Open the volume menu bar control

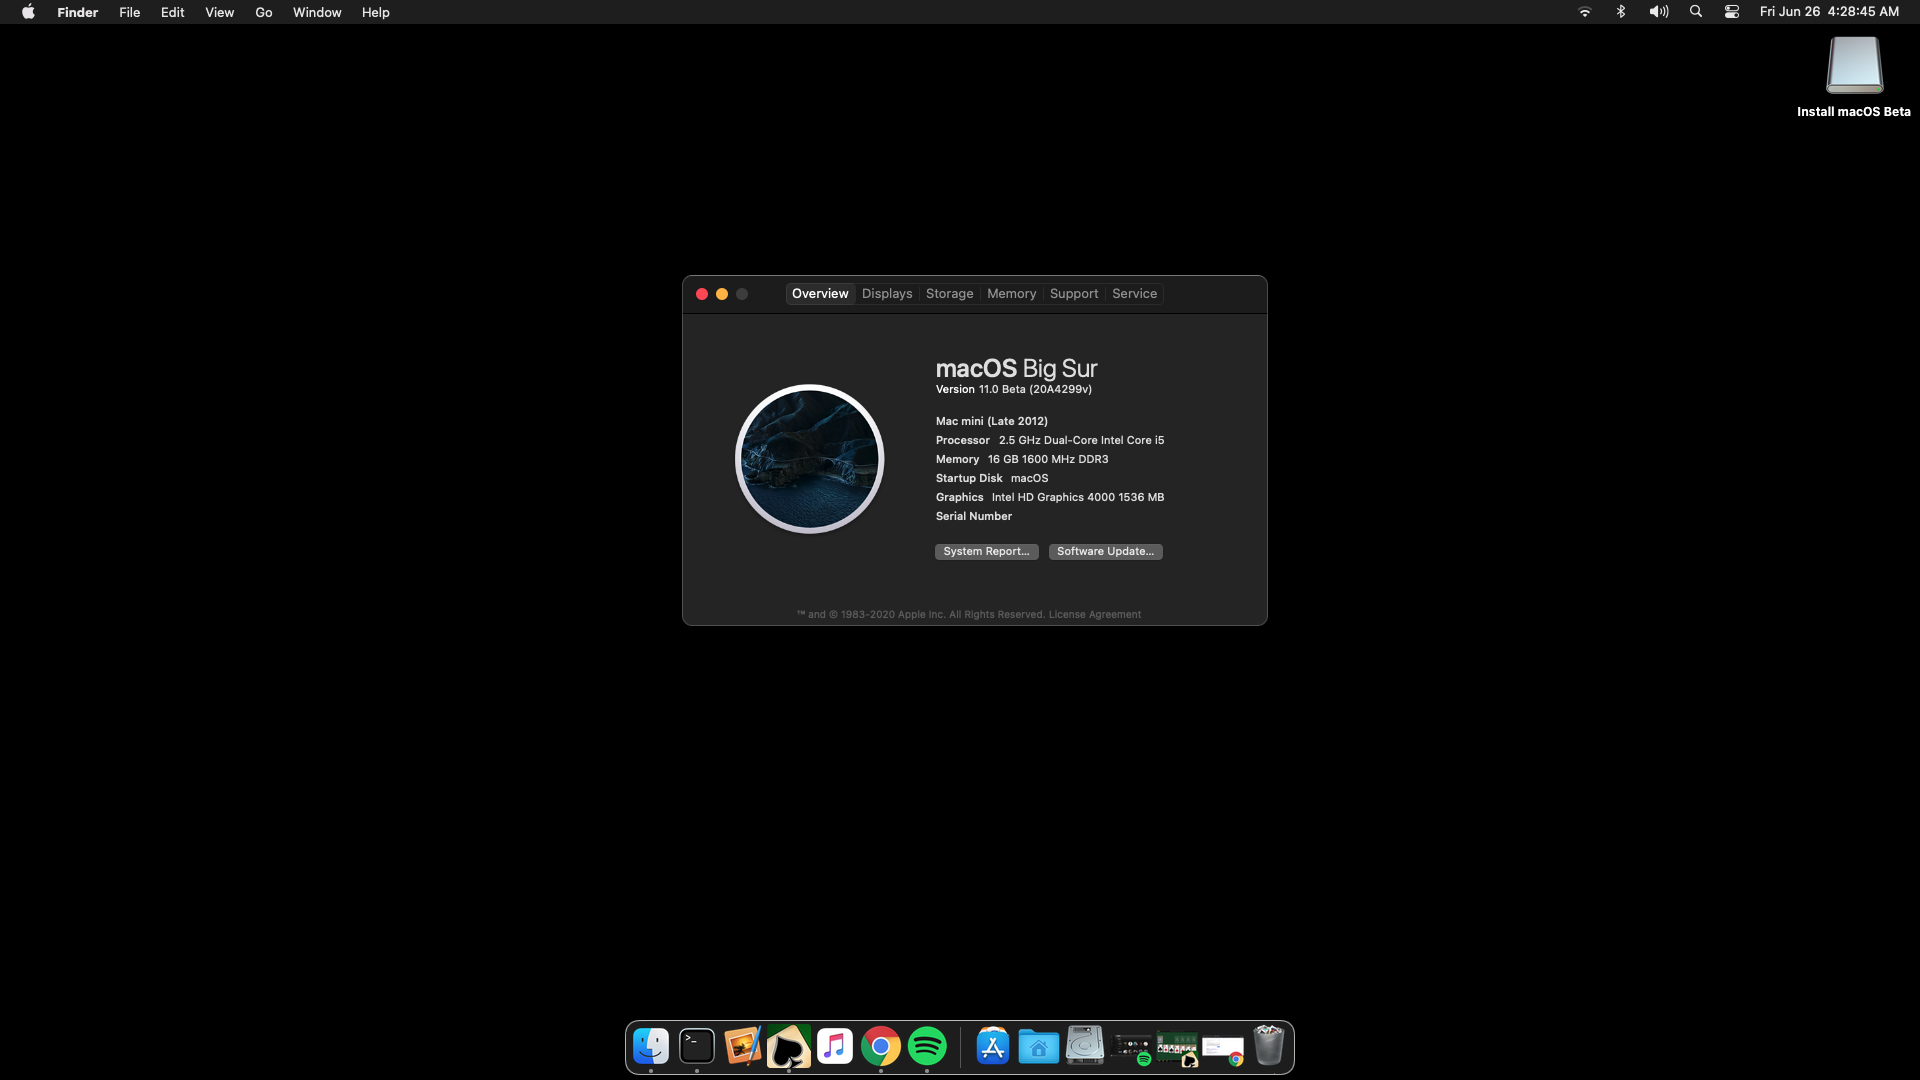coord(1659,12)
